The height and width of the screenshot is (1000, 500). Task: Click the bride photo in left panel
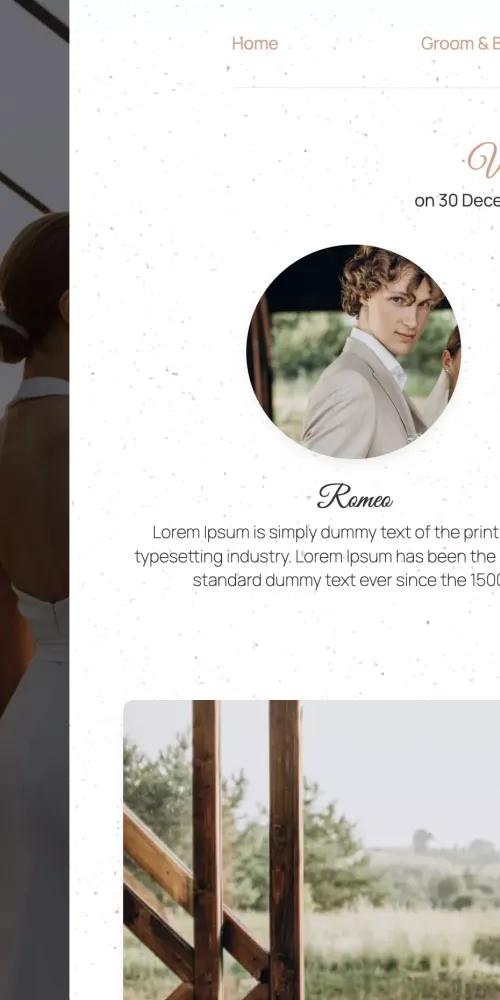(x=34, y=500)
